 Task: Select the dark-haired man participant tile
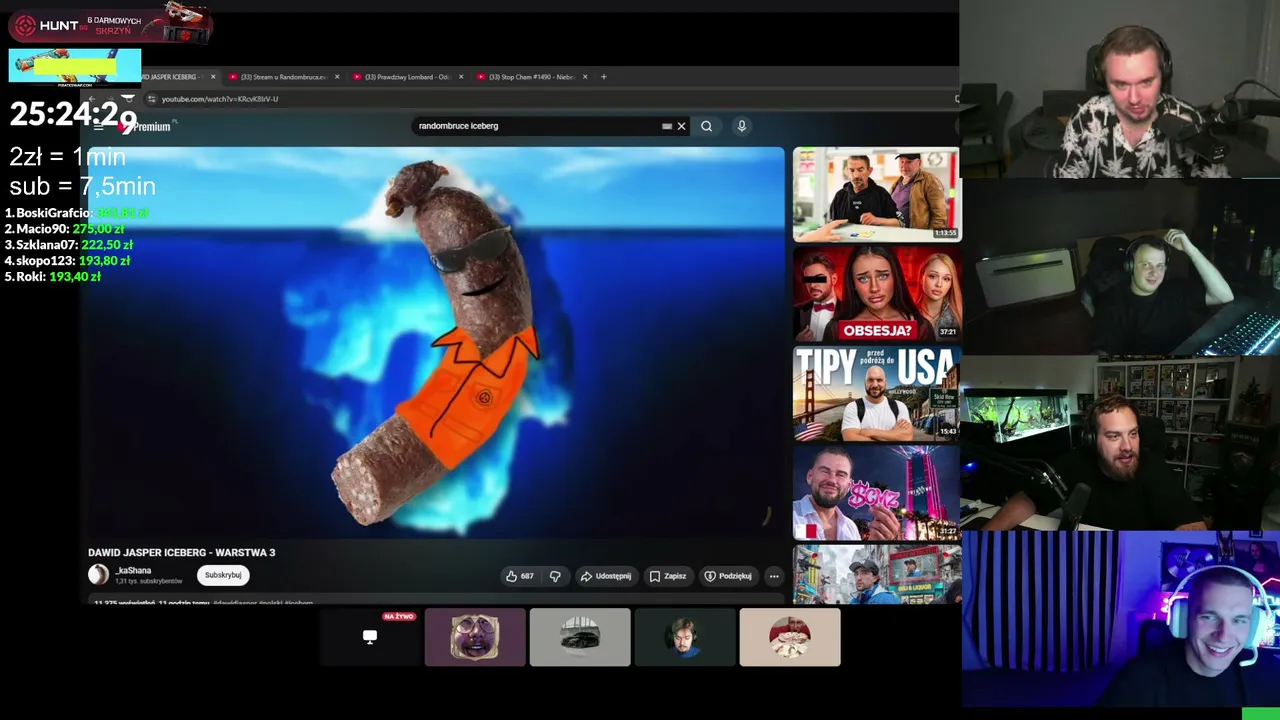click(685, 637)
